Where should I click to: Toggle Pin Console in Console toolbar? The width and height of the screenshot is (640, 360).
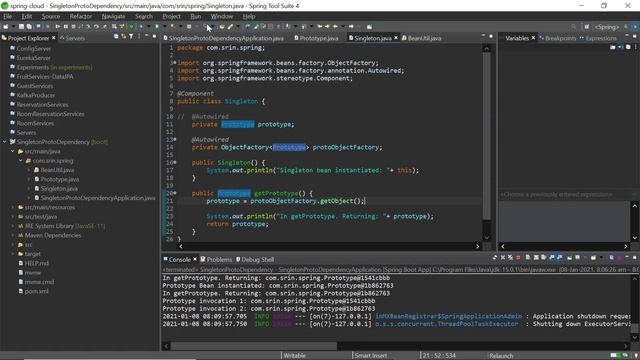coord(569,258)
